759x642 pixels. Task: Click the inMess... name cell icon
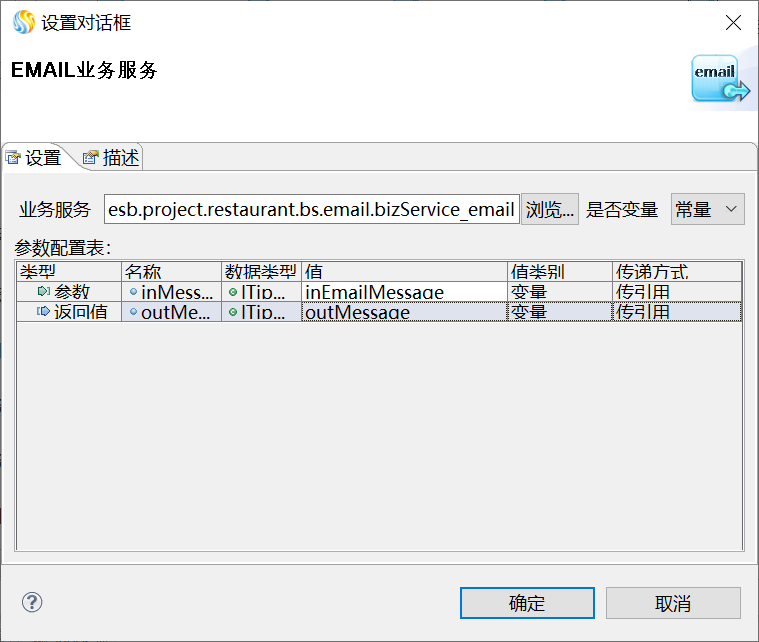[133, 292]
